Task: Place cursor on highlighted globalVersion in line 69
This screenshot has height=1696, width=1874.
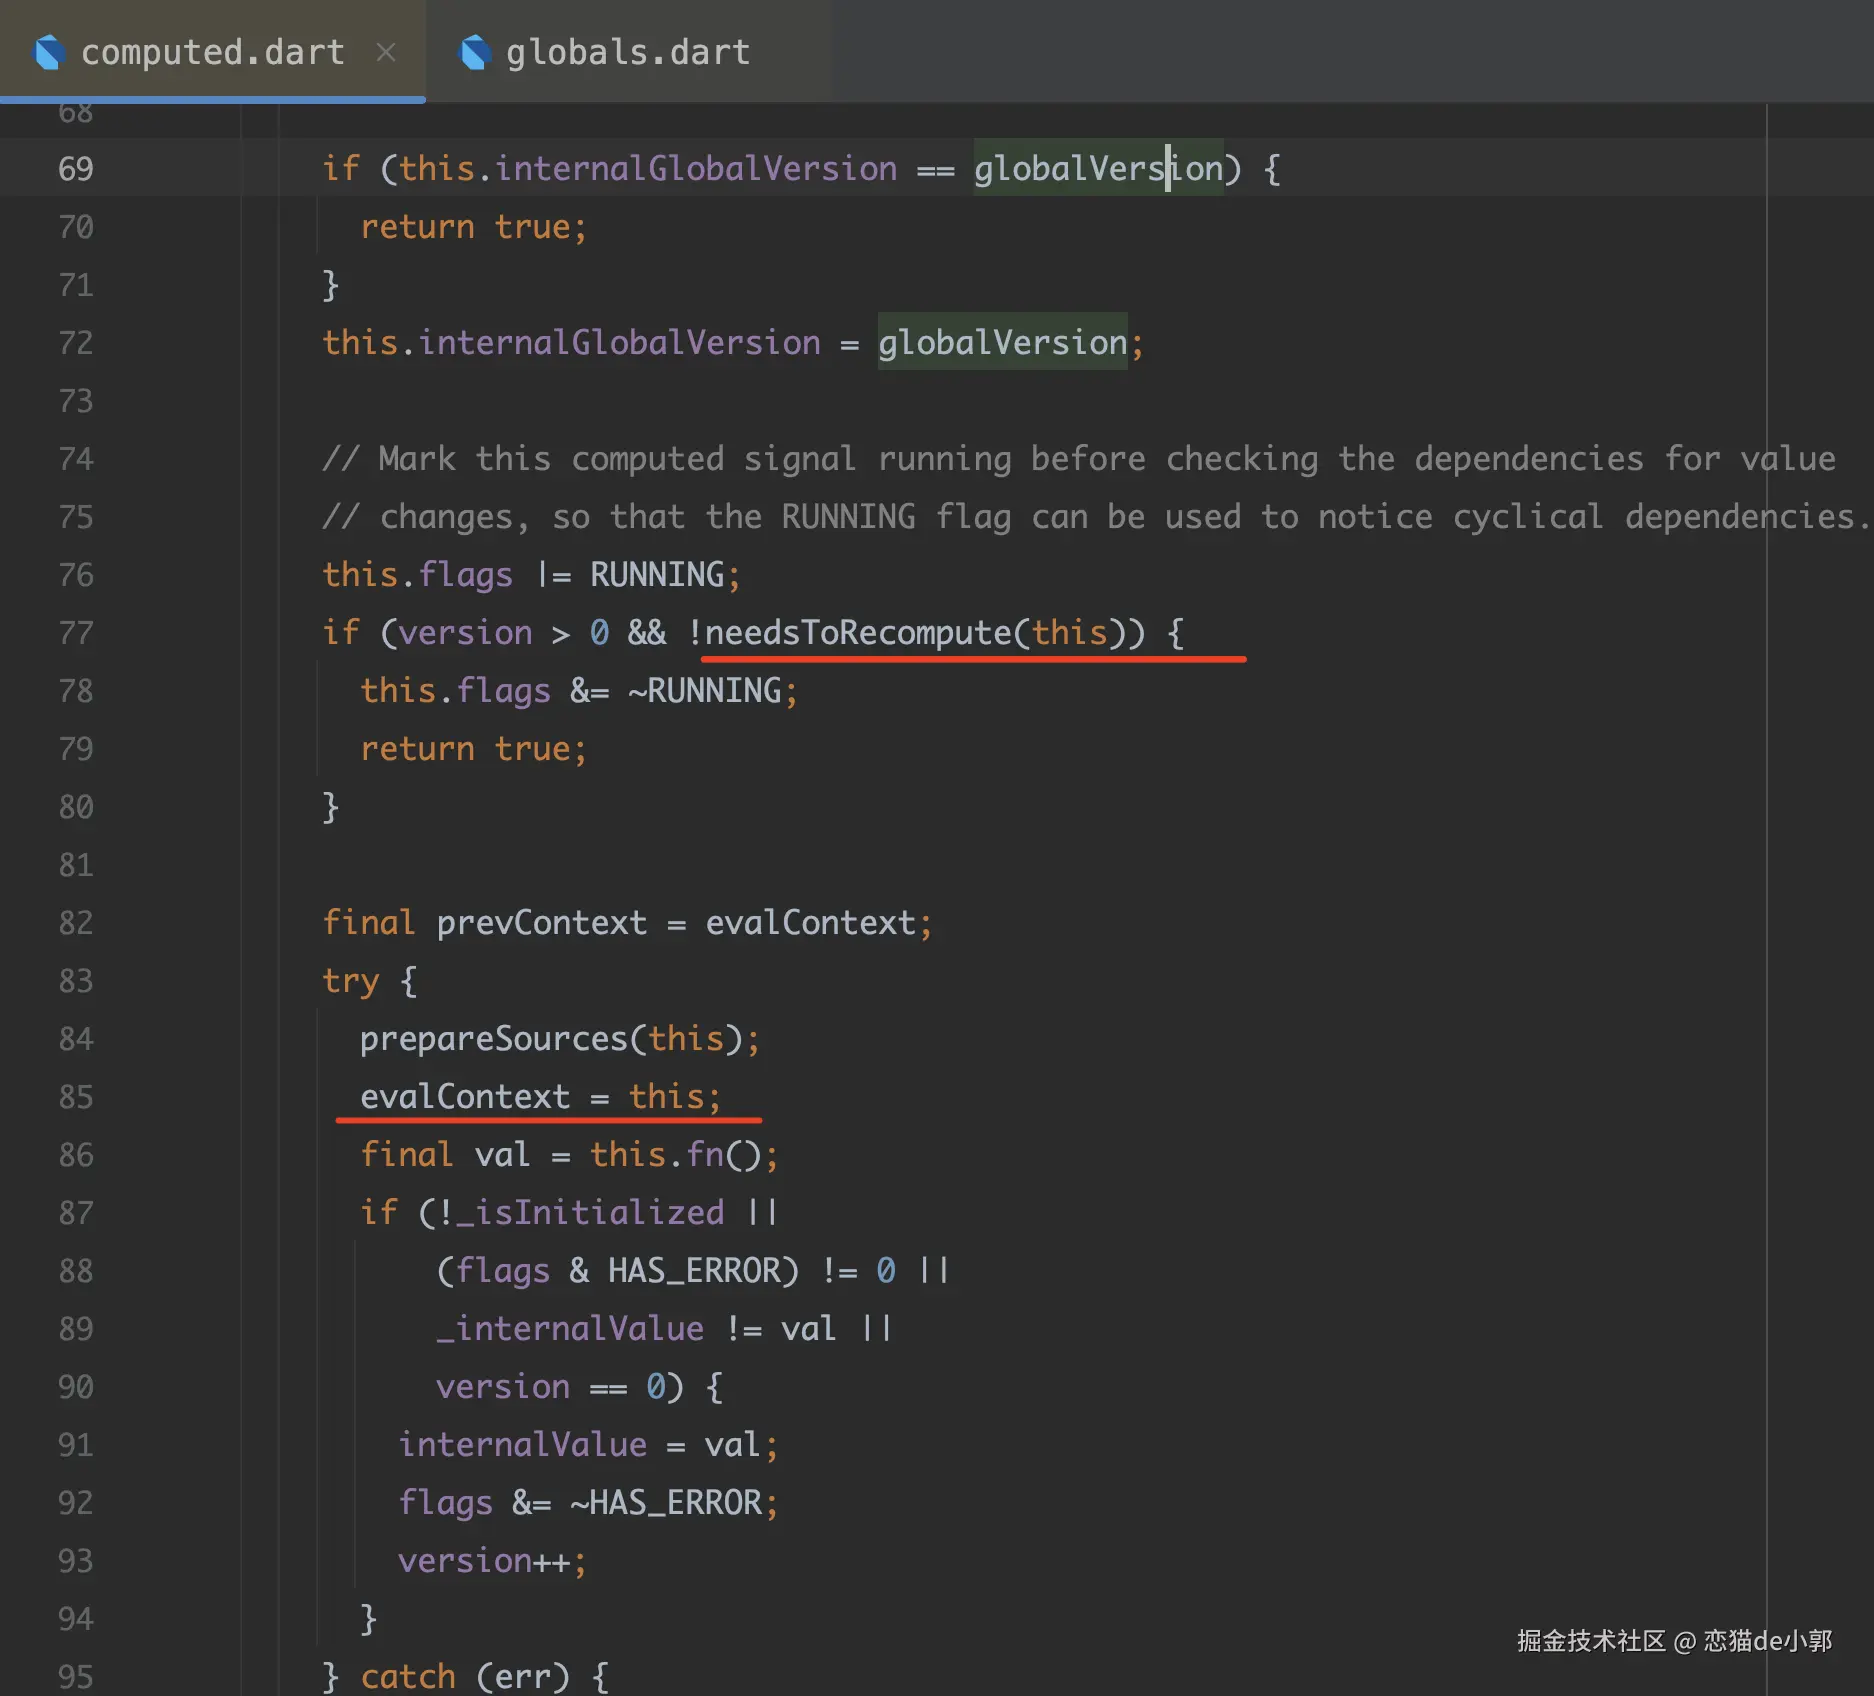Action: pos(1099,169)
